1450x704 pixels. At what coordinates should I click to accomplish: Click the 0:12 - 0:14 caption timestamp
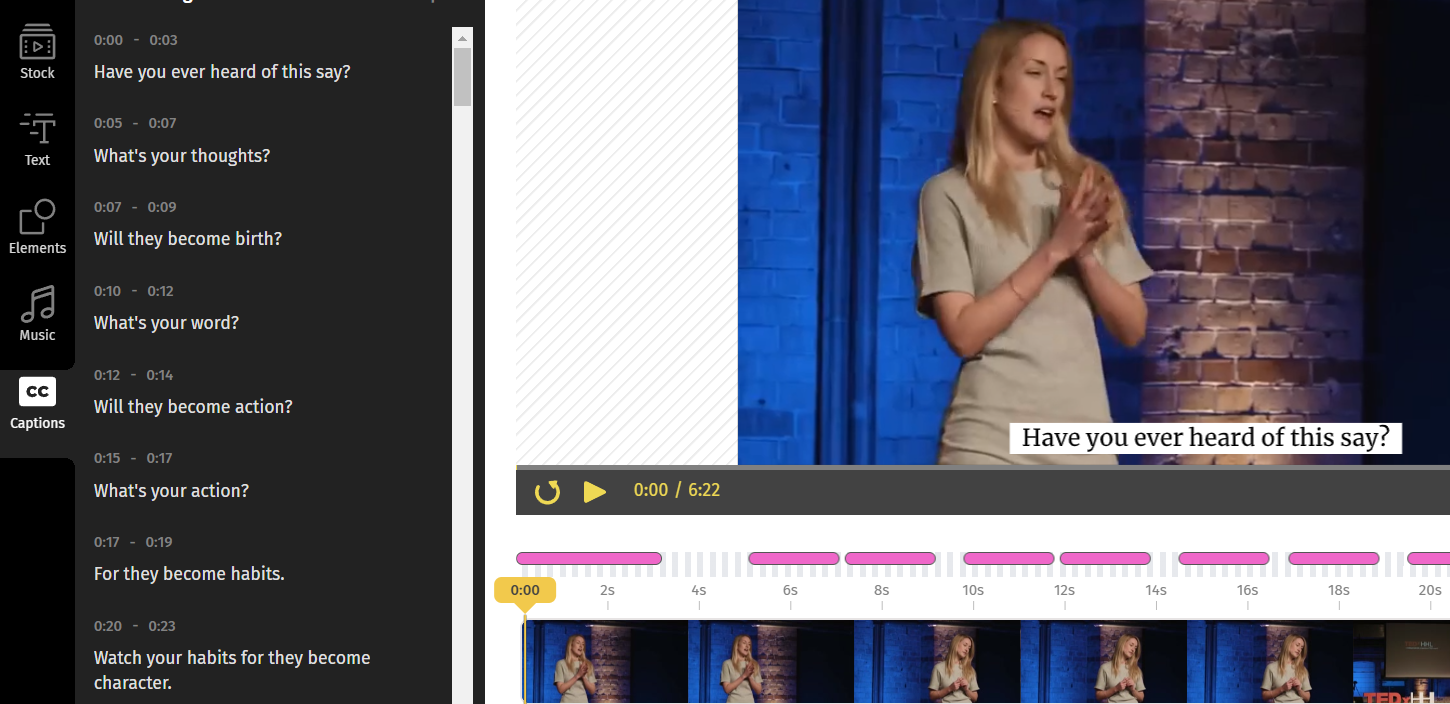[x=134, y=375]
